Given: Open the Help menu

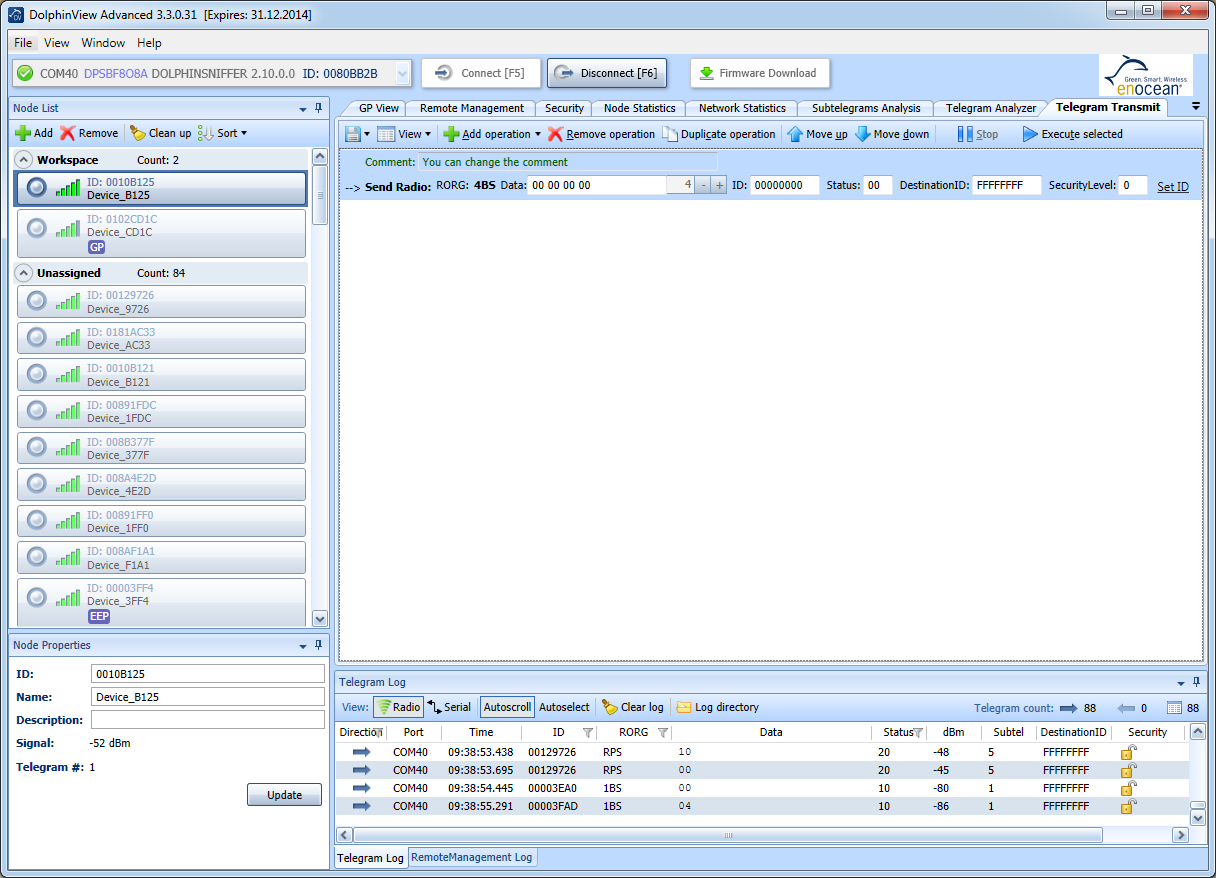Looking at the screenshot, I should point(149,43).
